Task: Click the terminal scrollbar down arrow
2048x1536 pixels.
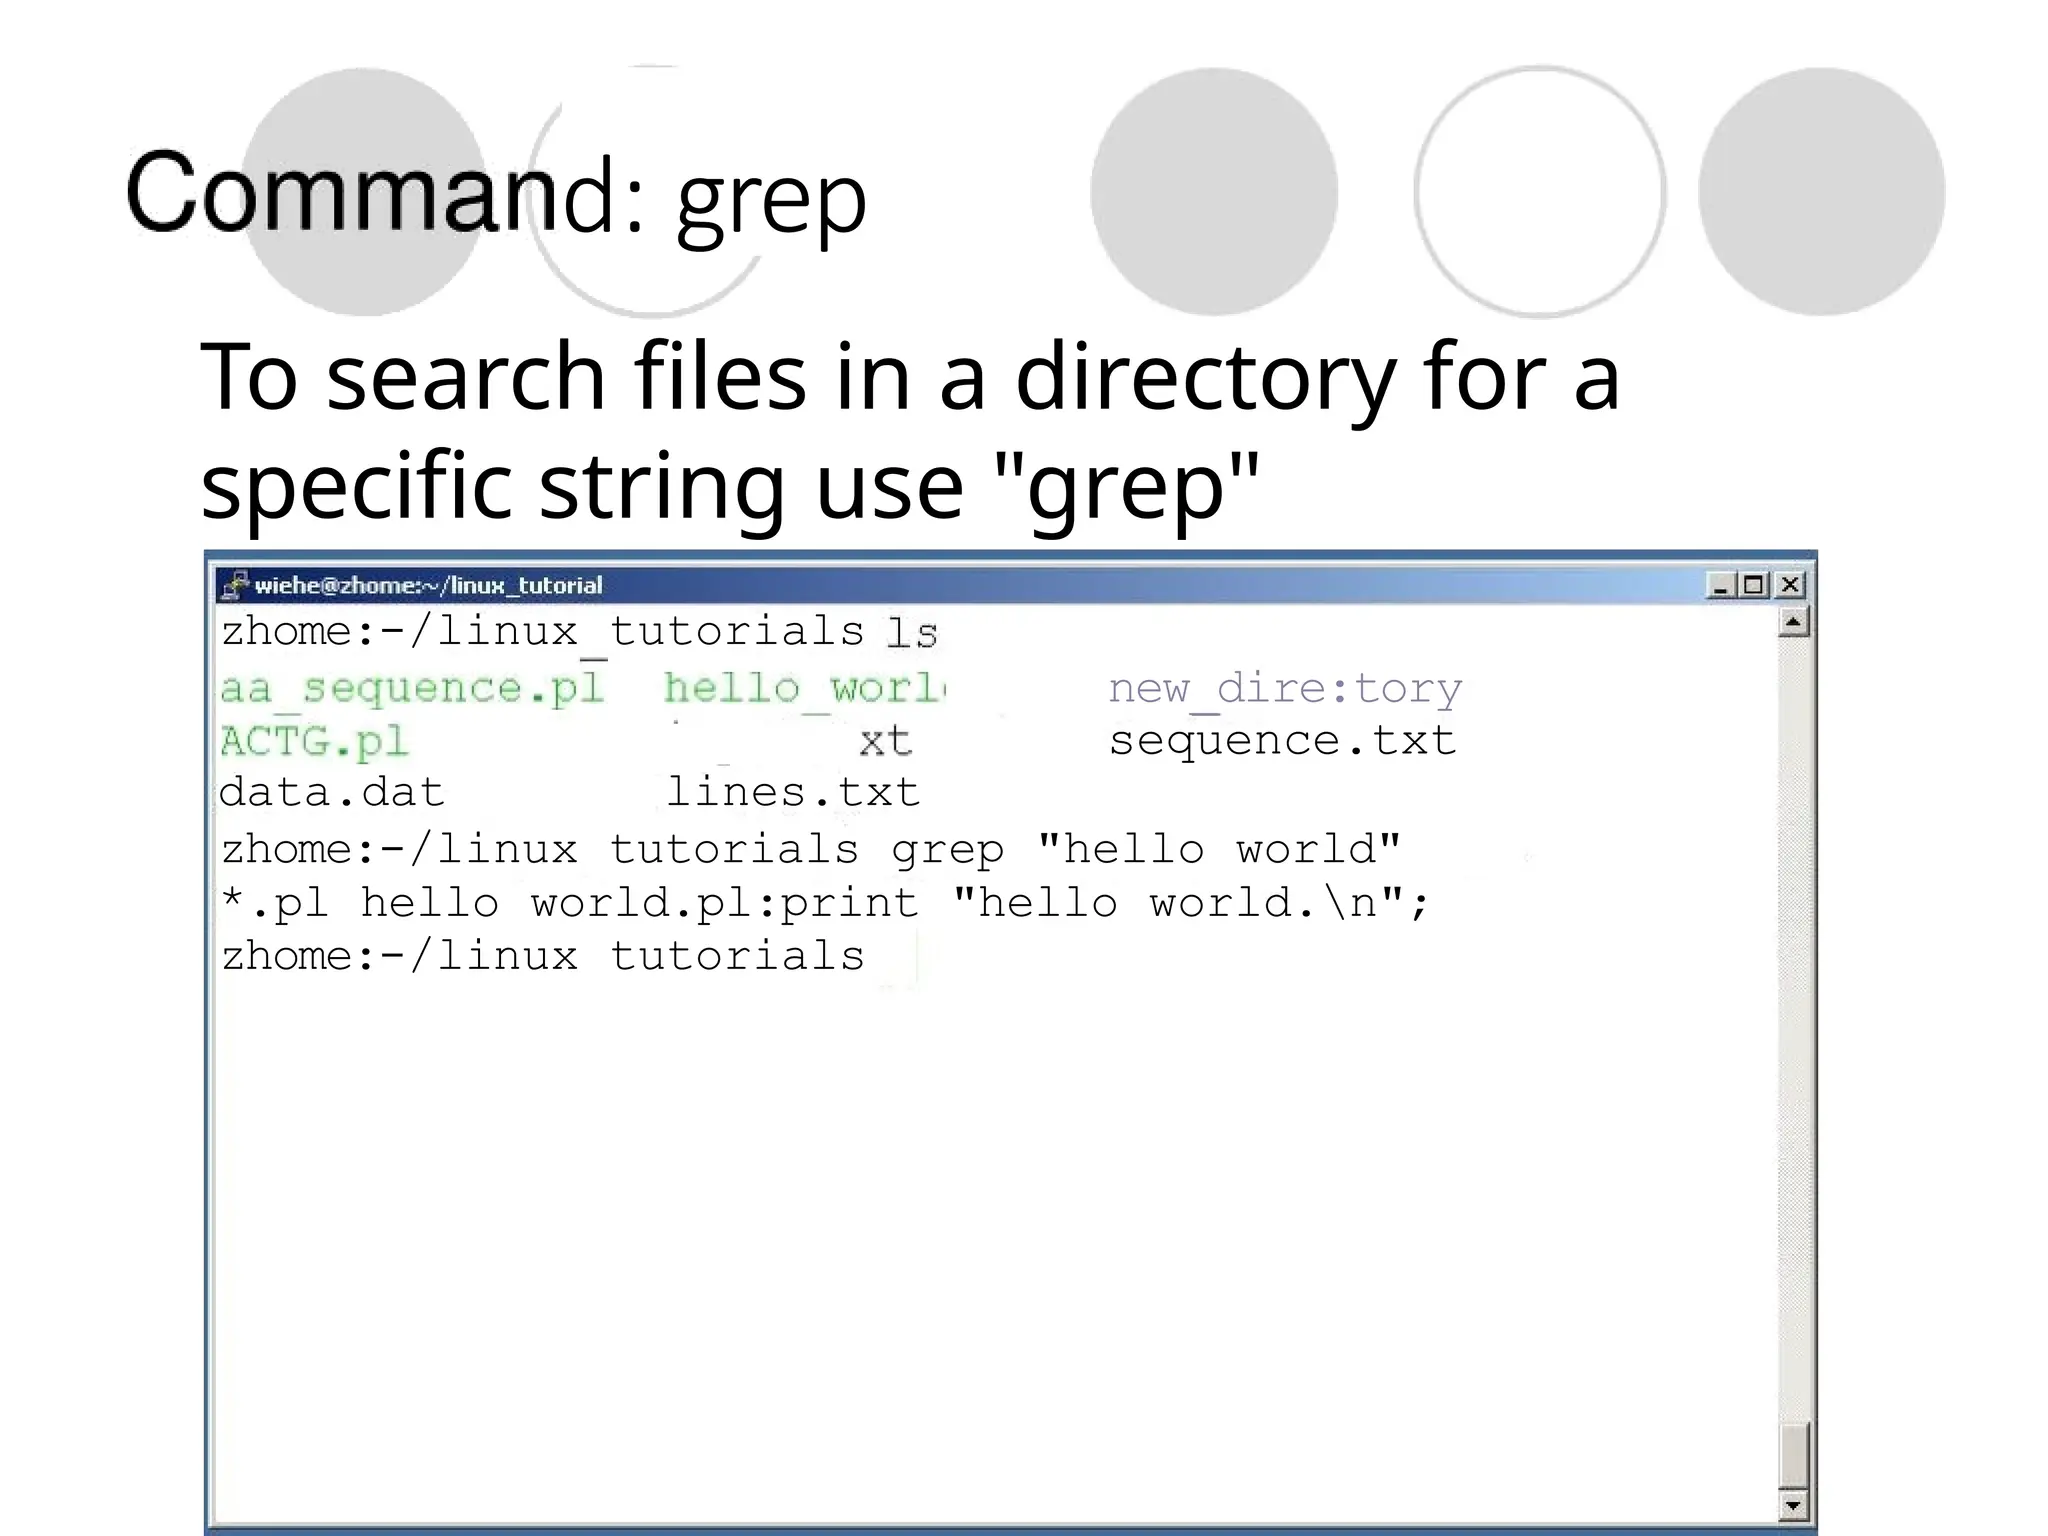Action: [x=1794, y=1504]
